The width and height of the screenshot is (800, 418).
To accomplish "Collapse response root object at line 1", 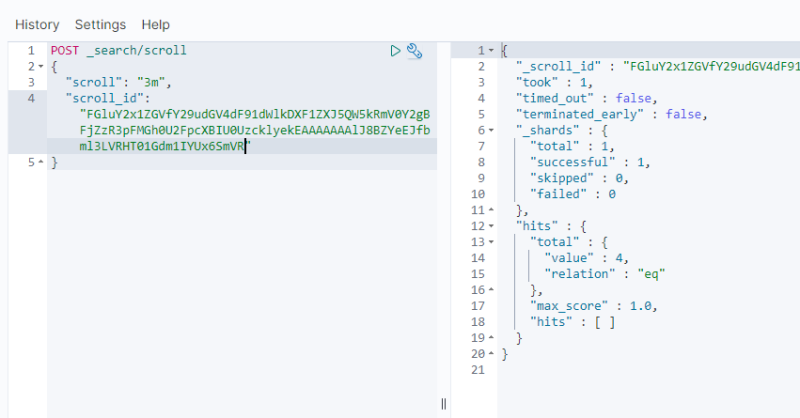I will (x=491, y=51).
